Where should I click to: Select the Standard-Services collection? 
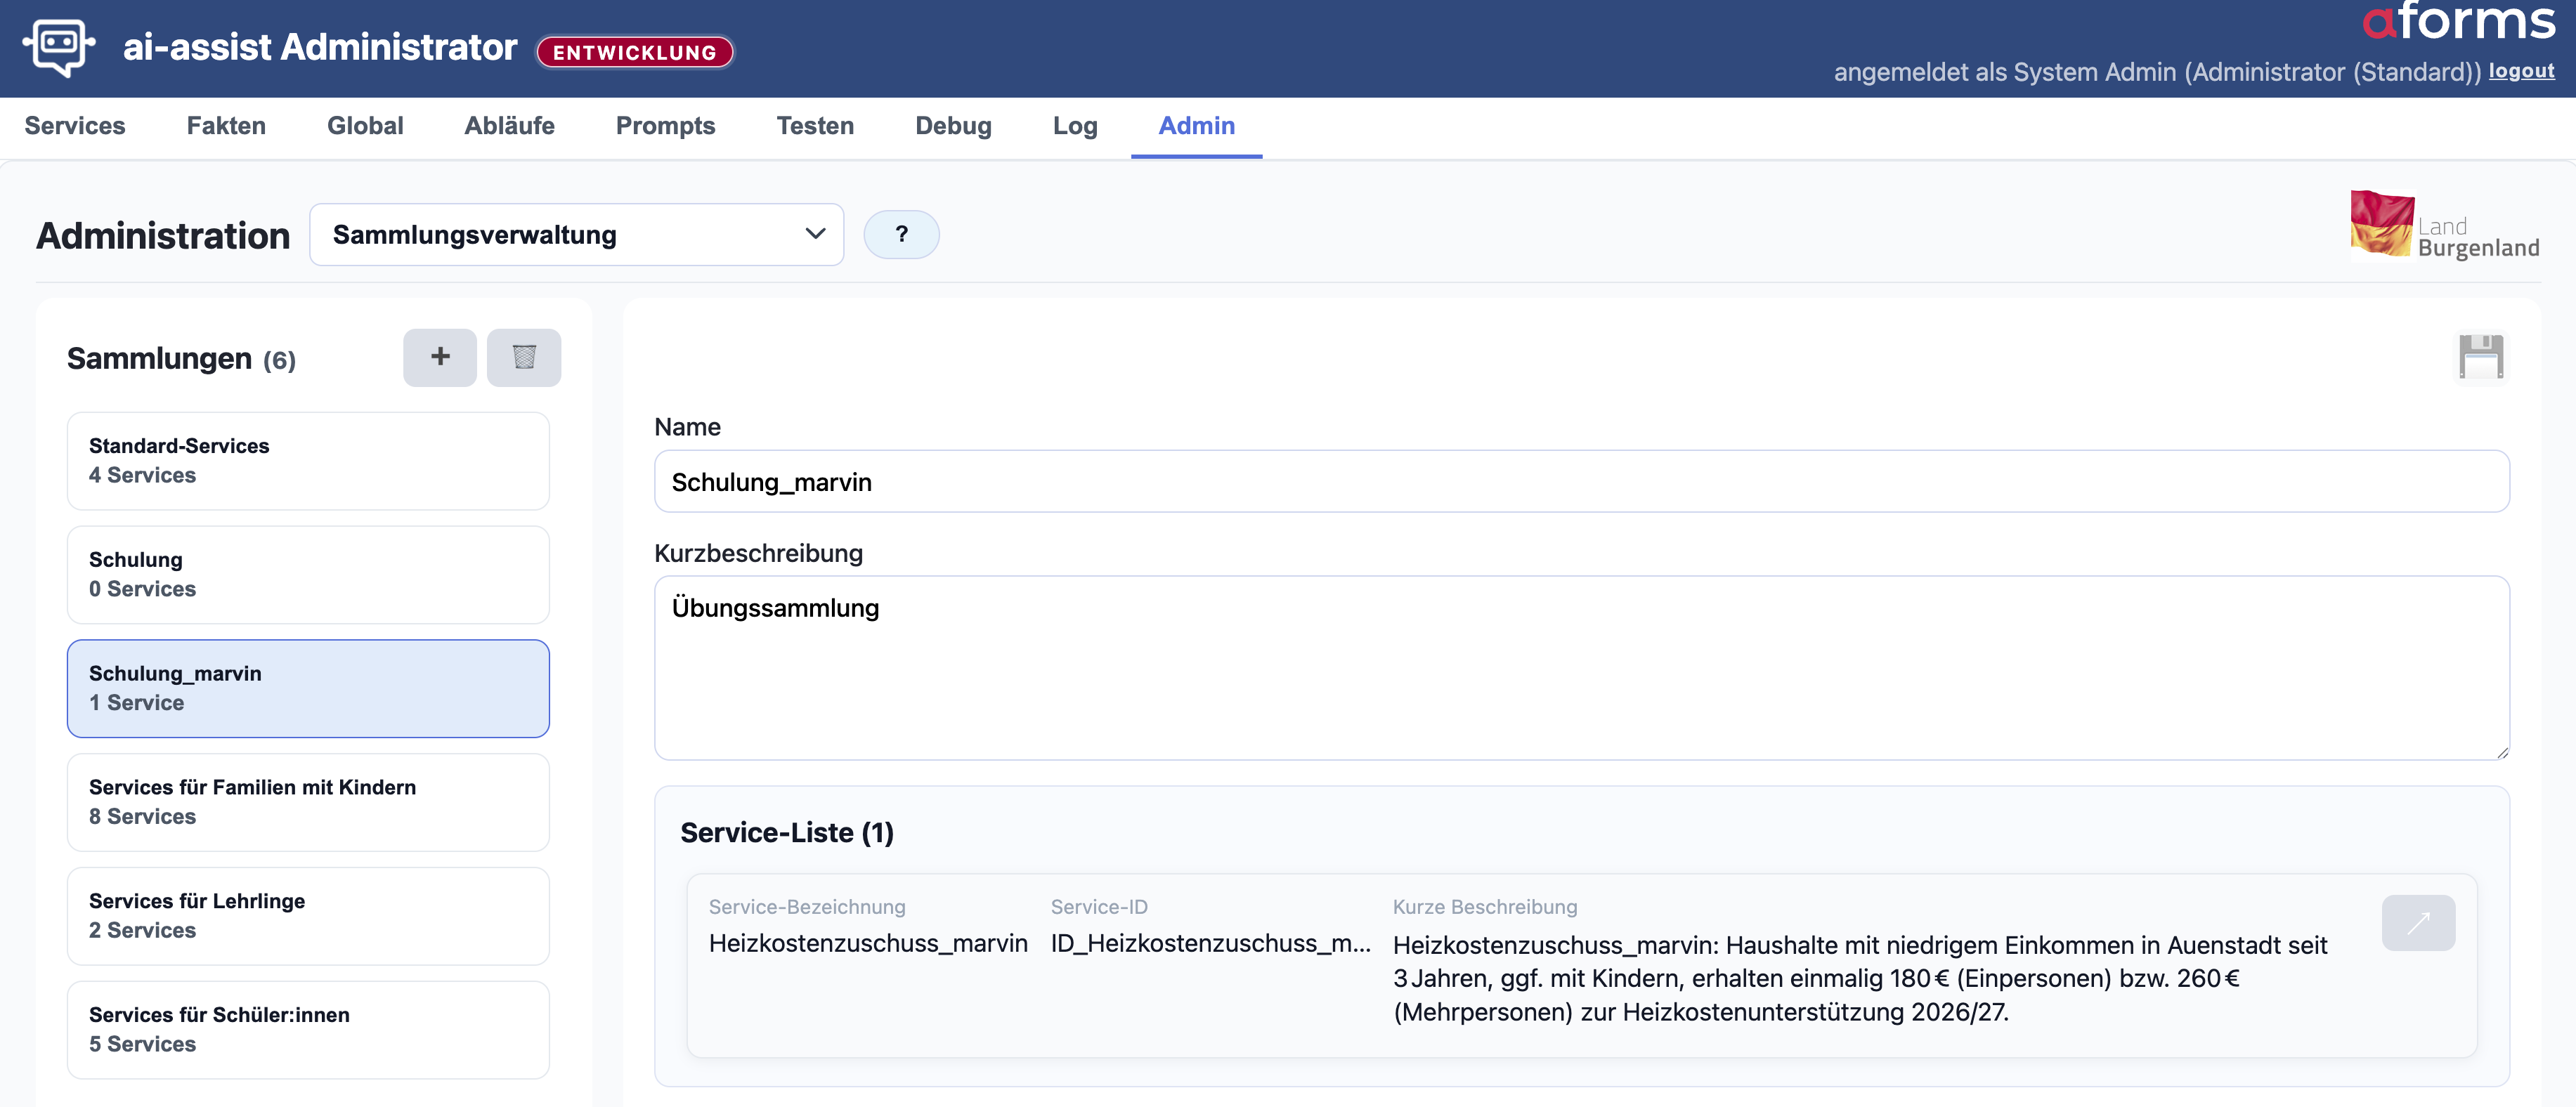(308, 461)
